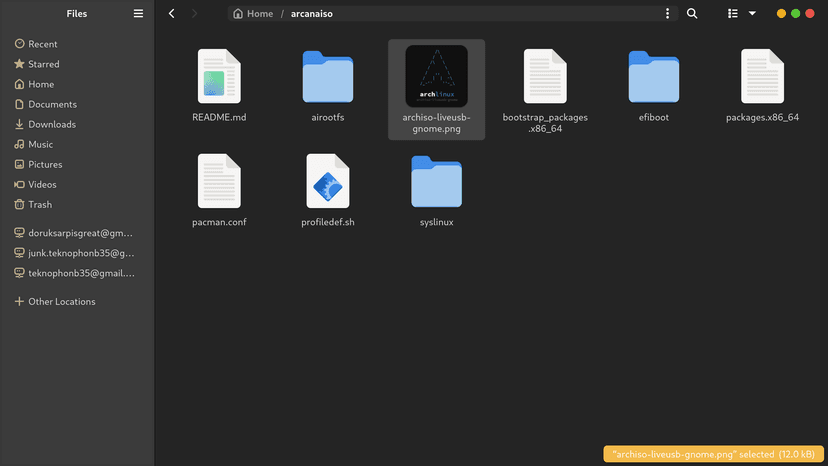Go to Home in the path bar
The image size is (828, 466).
253,14
